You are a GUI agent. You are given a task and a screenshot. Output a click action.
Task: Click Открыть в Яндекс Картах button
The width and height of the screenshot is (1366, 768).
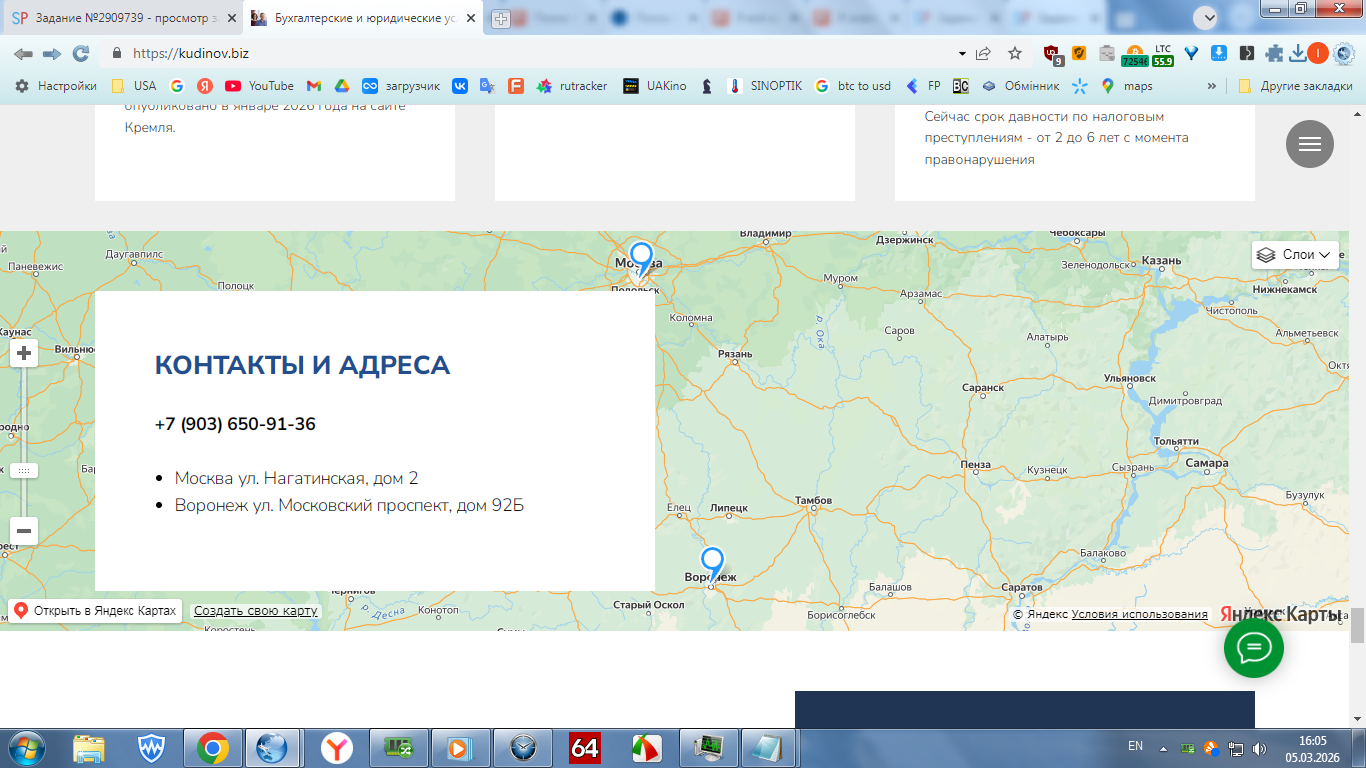click(x=95, y=611)
